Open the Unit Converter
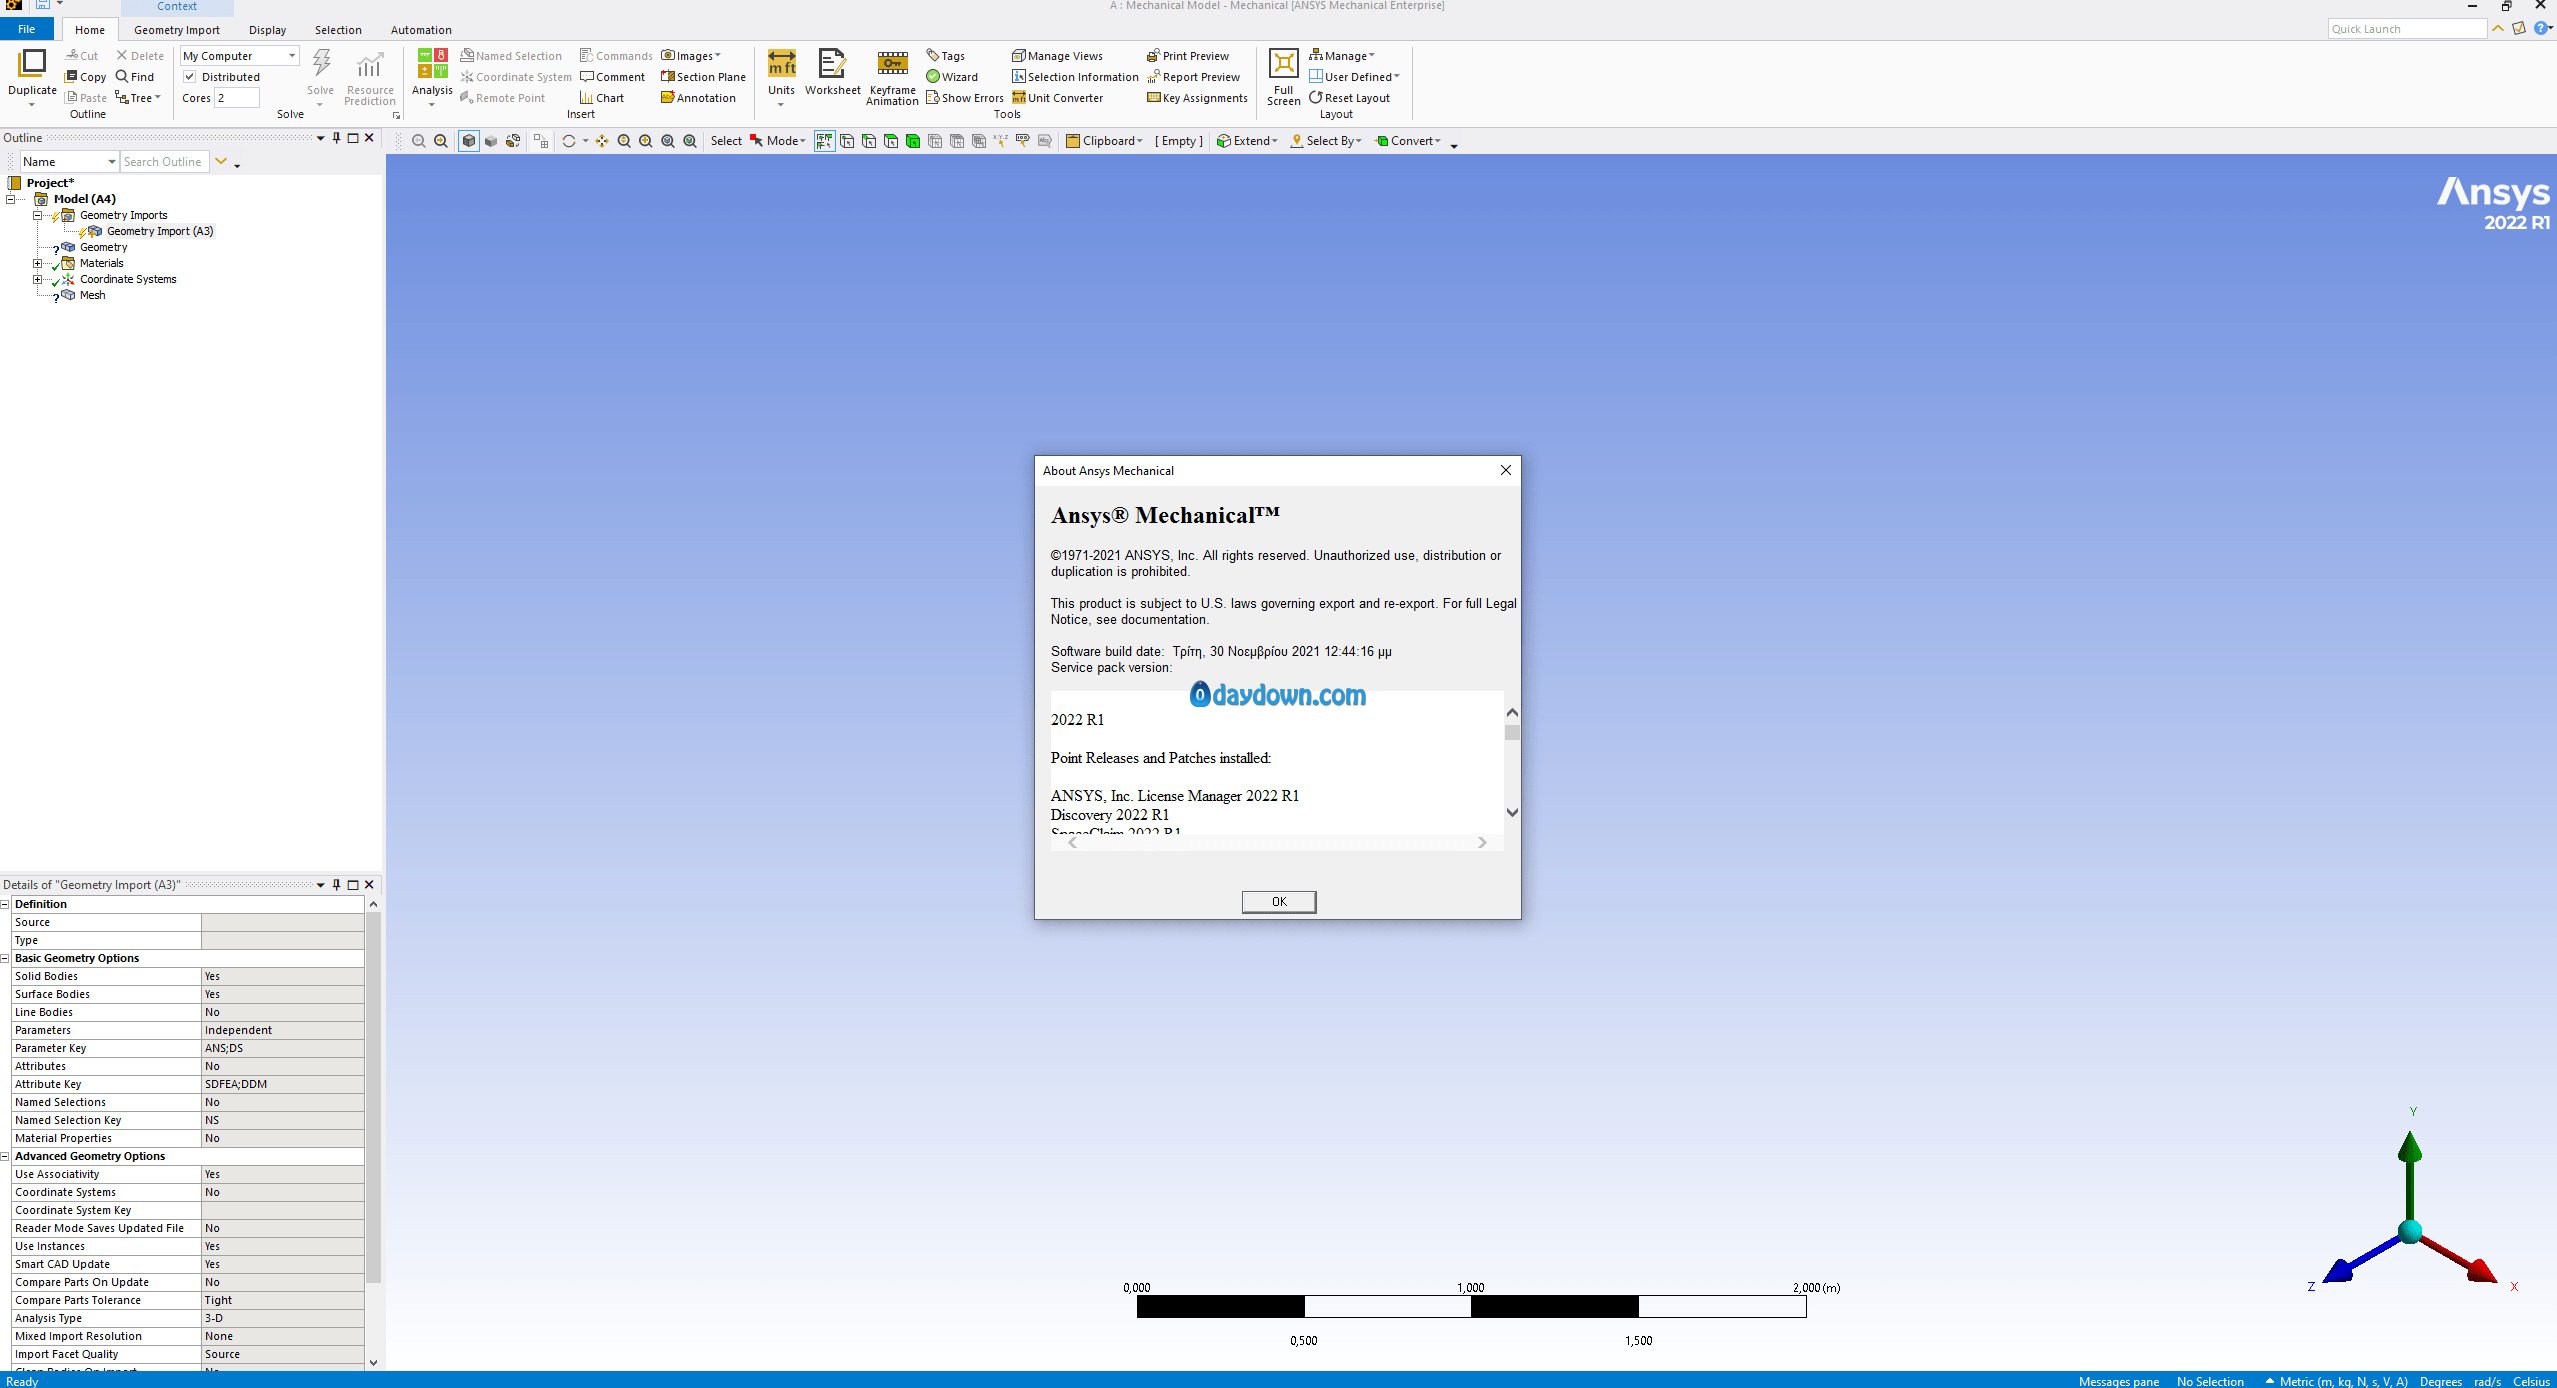Screen dimensions: 2557x1388 1057,98
